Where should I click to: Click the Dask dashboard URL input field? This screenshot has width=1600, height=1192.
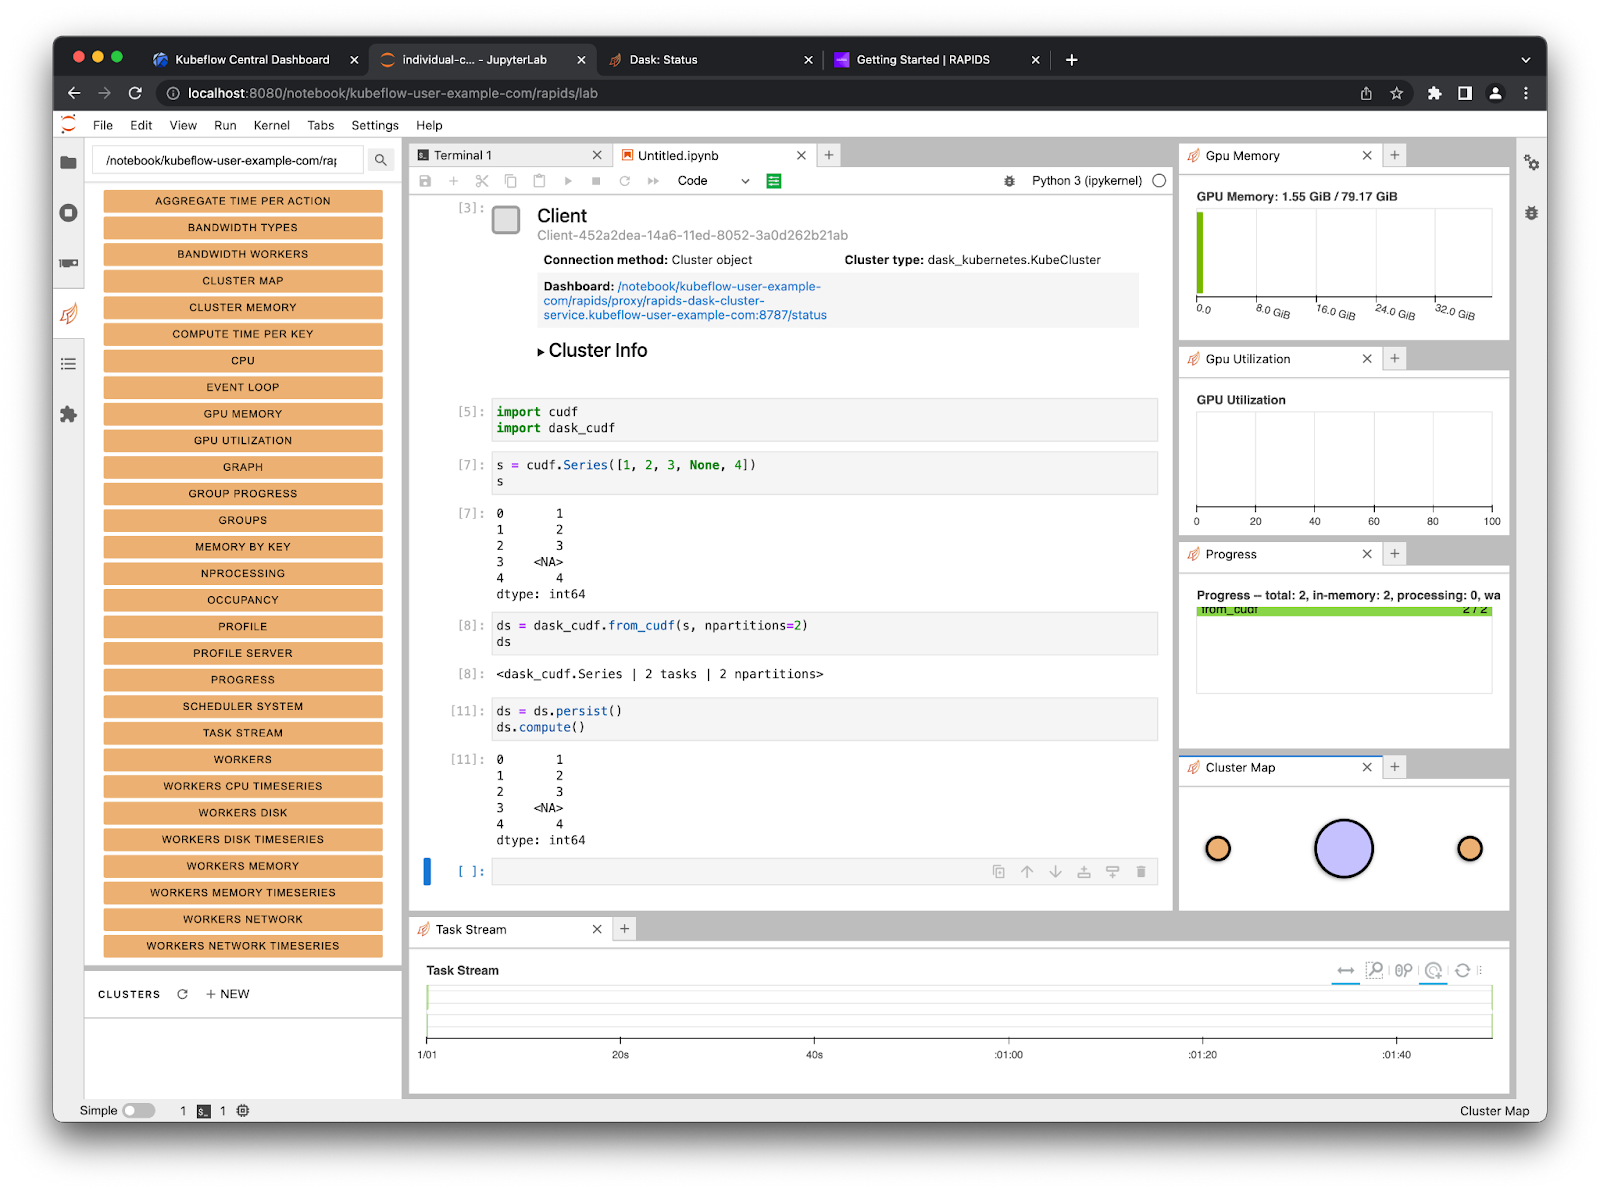tap(228, 160)
